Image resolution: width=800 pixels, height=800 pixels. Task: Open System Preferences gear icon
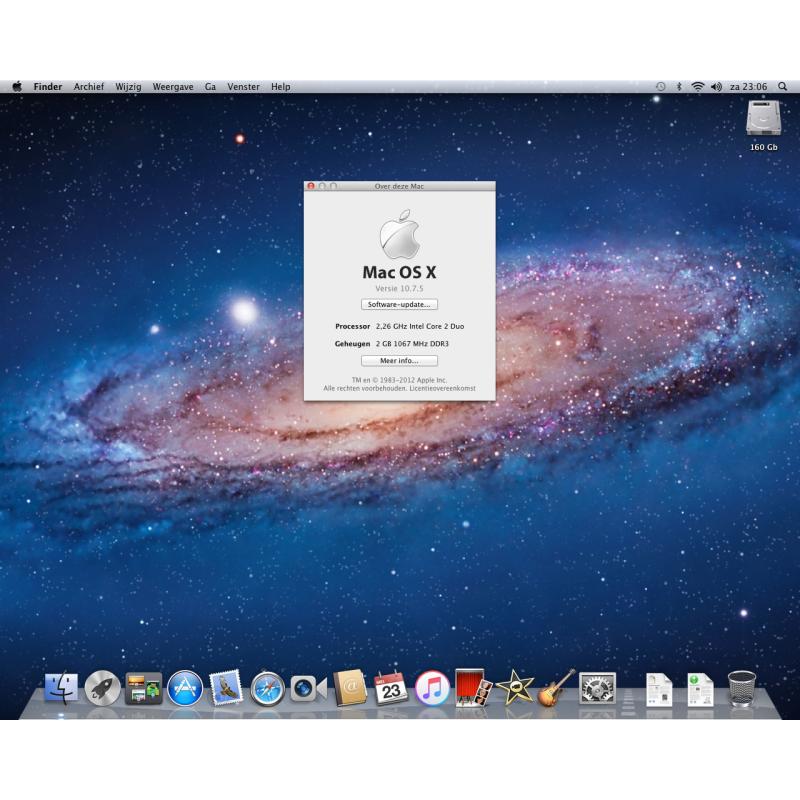[x=597, y=688]
